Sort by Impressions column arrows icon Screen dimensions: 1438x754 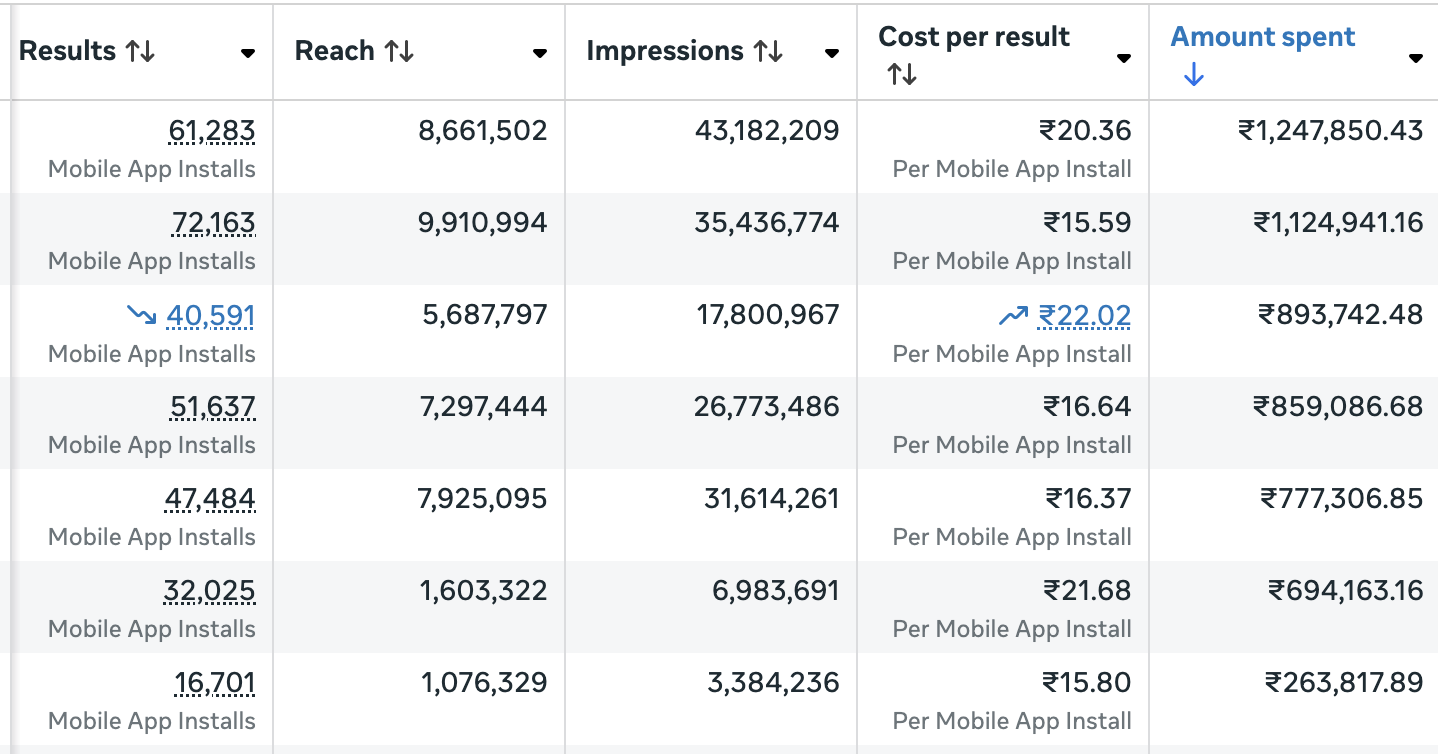tap(768, 52)
